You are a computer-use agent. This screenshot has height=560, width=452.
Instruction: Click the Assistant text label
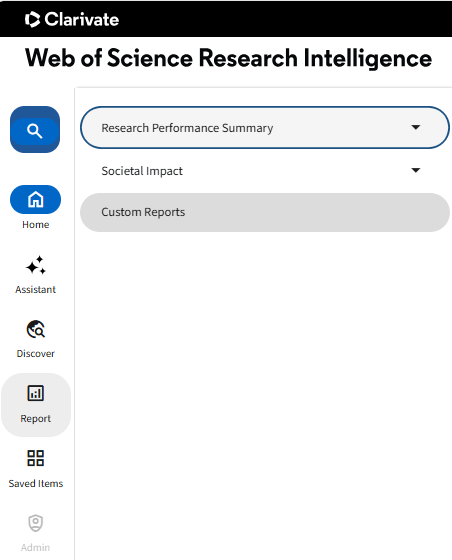point(35,289)
